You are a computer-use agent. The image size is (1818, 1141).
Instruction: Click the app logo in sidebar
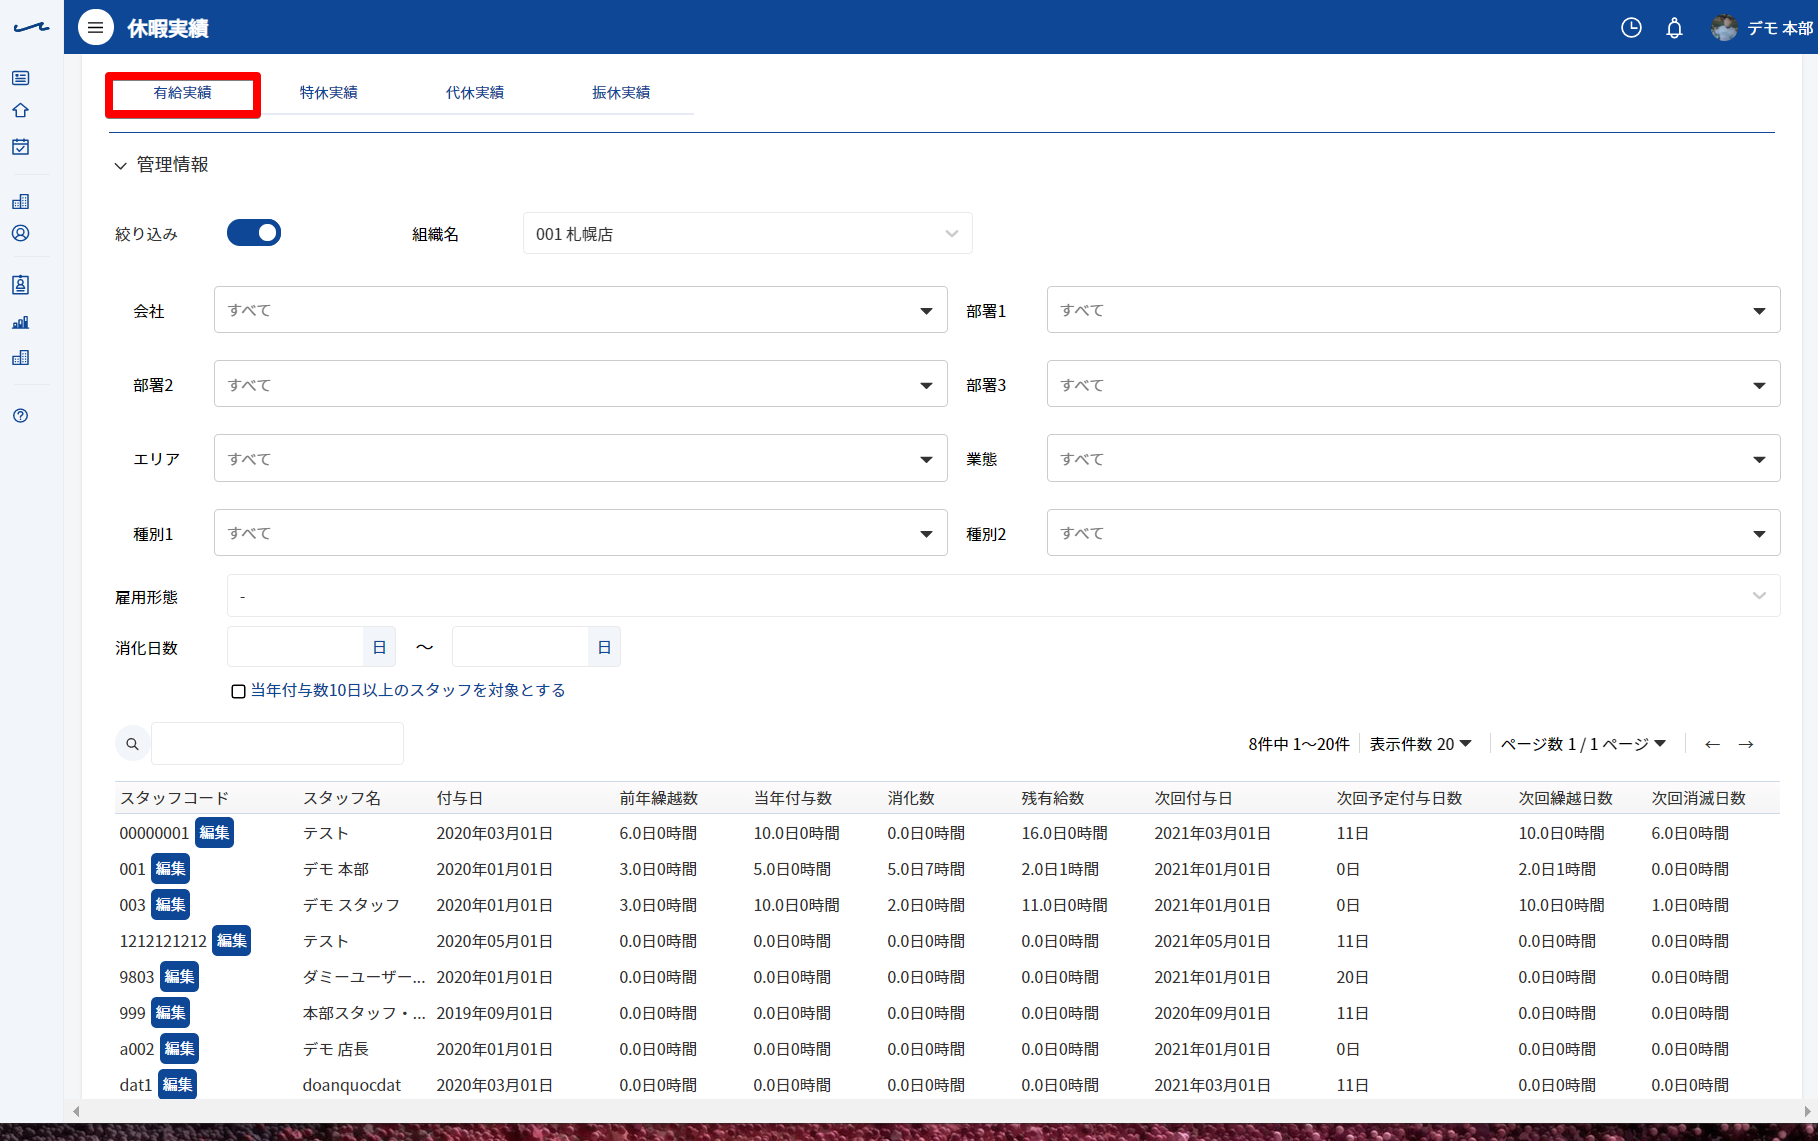click(x=31, y=28)
